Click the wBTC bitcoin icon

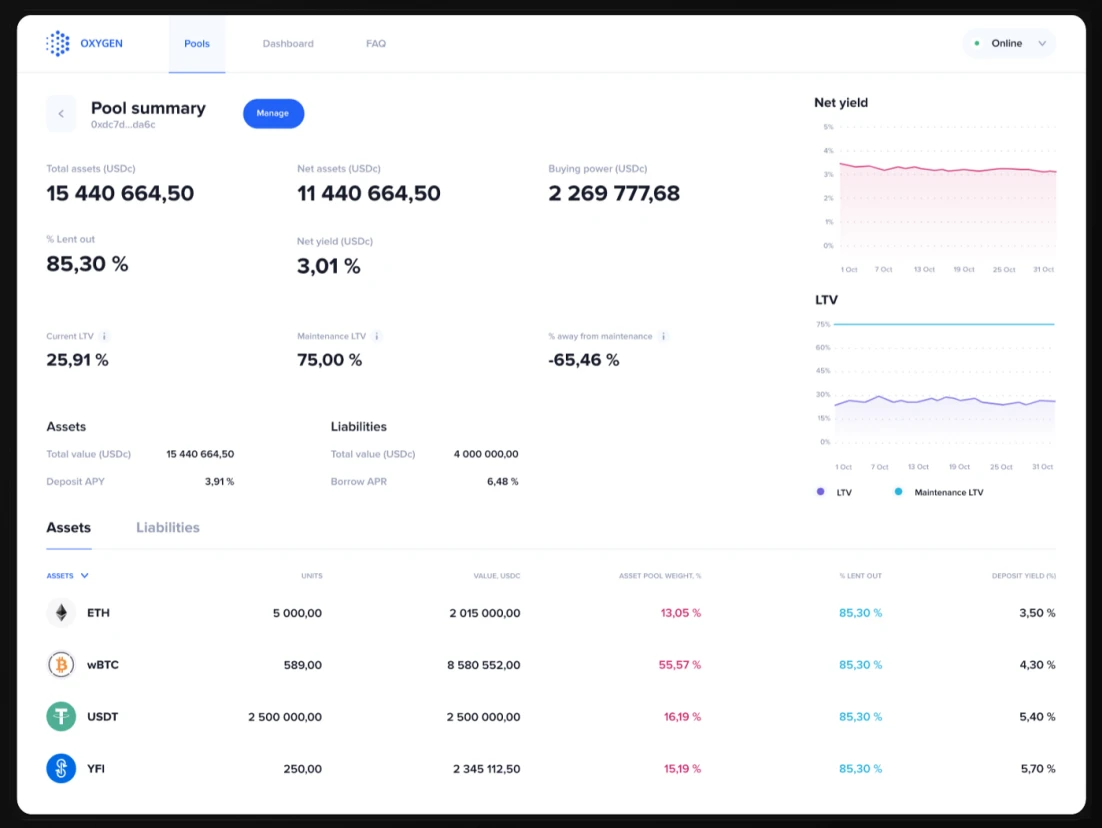pos(61,665)
